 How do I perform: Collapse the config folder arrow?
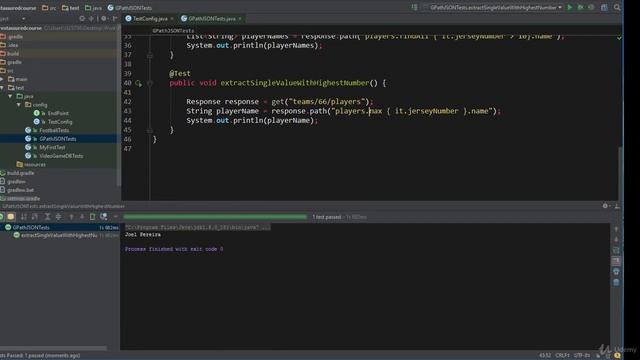(x=19, y=105)
